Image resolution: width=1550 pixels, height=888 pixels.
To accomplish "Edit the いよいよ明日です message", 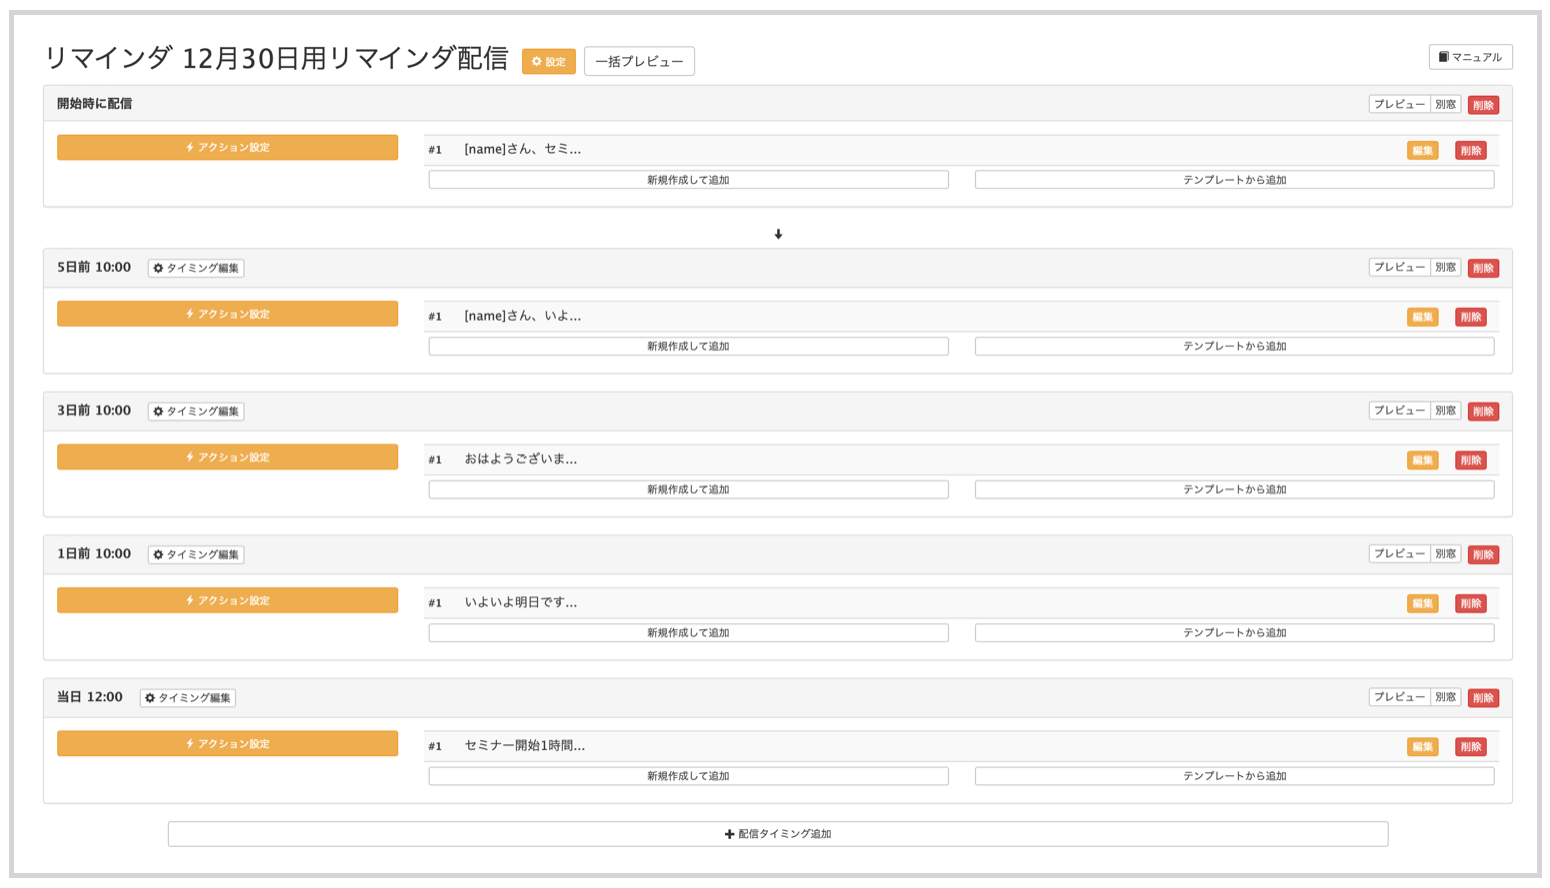I will point(1422,604).
